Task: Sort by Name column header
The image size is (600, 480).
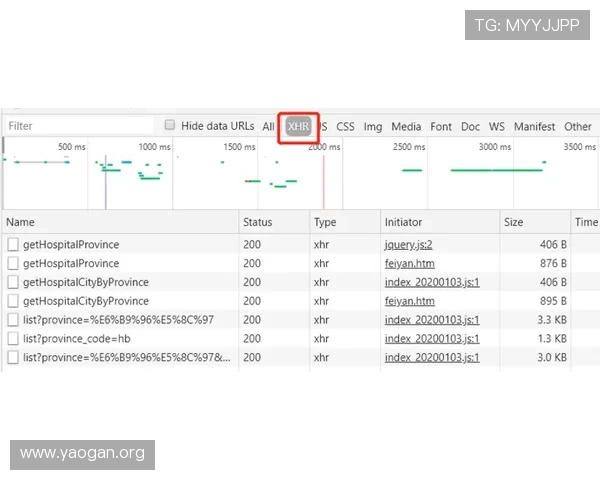Action: pos(120,222)
